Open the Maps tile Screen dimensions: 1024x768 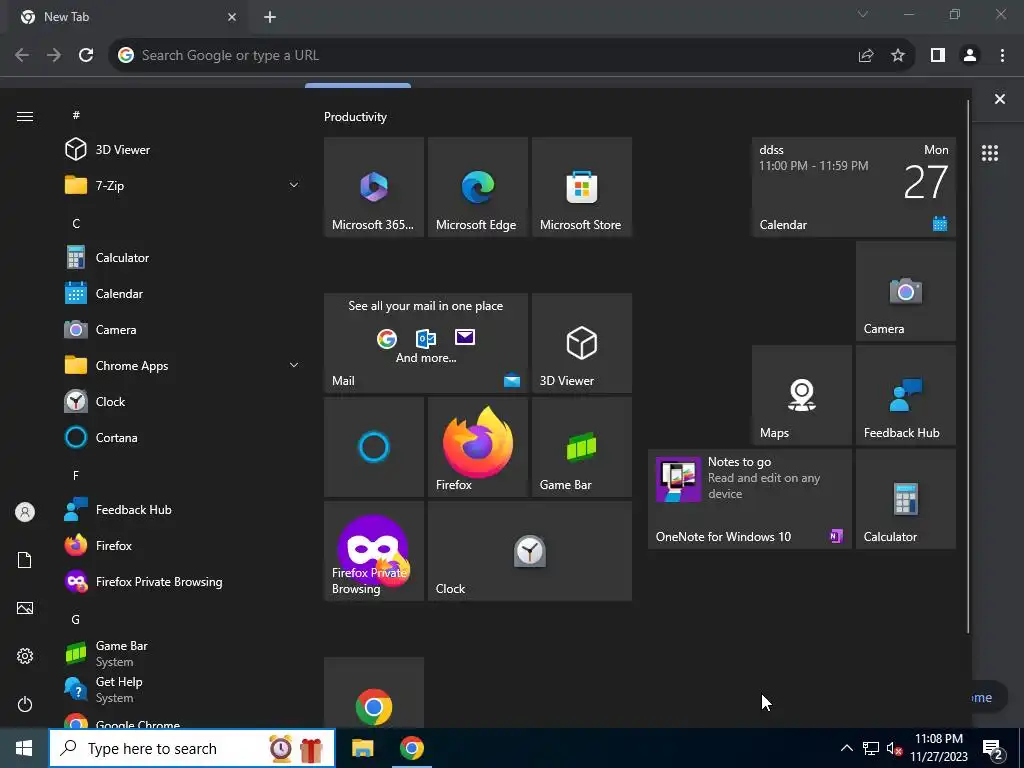(802, 395)
